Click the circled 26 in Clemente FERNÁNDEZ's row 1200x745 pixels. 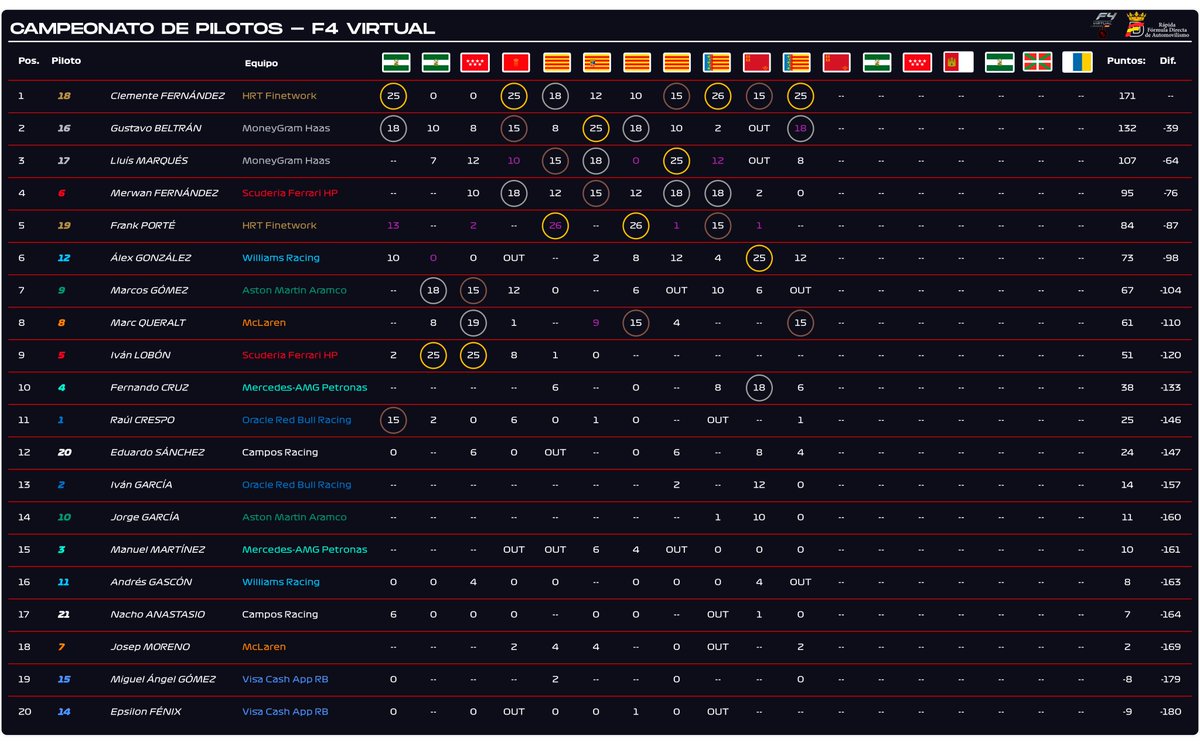click(x=718, y=96)
